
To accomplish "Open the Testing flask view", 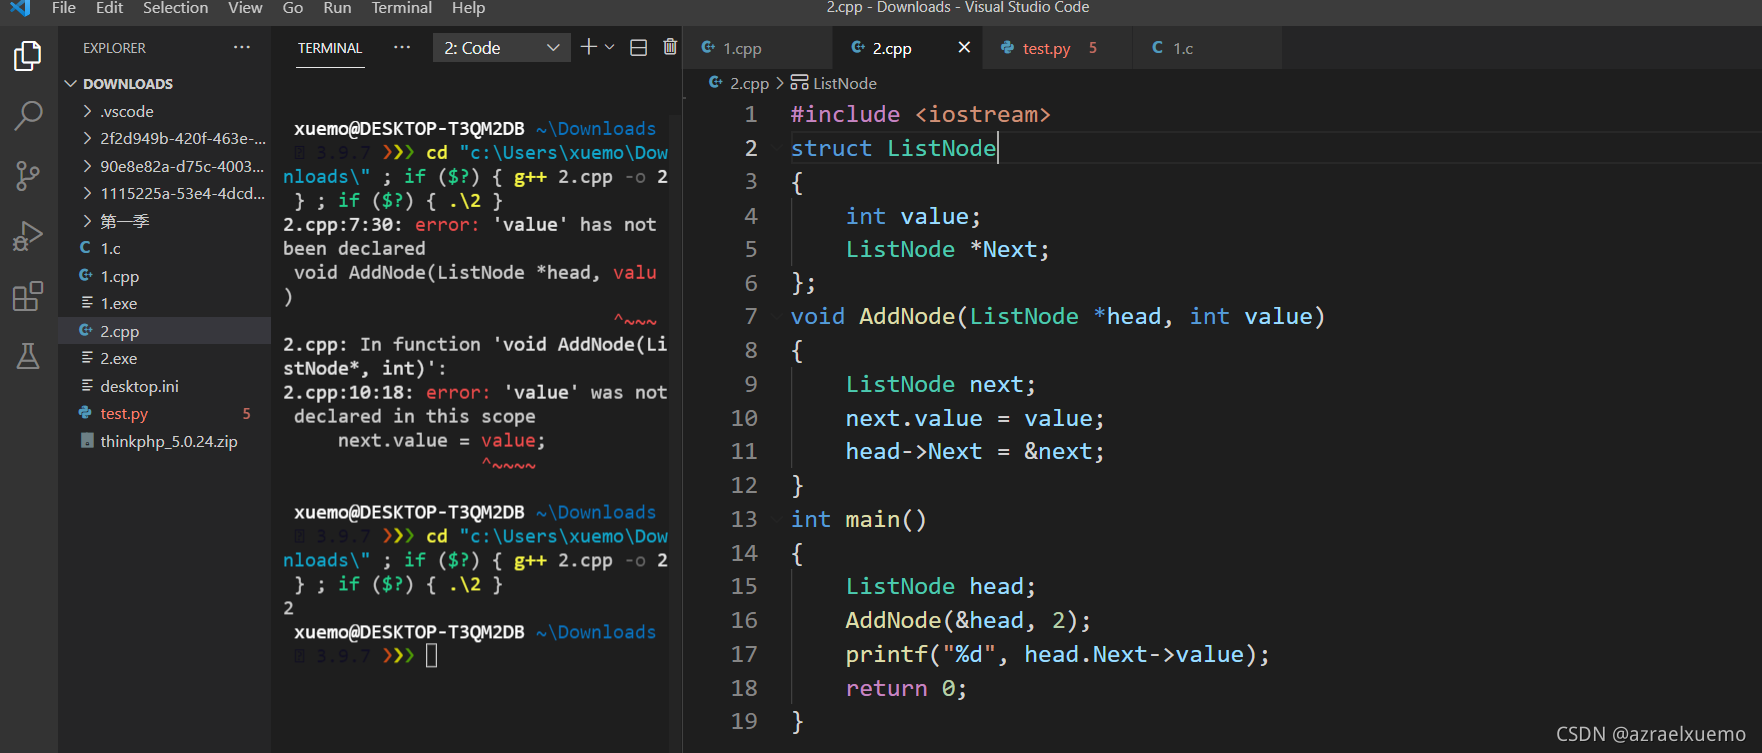I will pos(28,356).
